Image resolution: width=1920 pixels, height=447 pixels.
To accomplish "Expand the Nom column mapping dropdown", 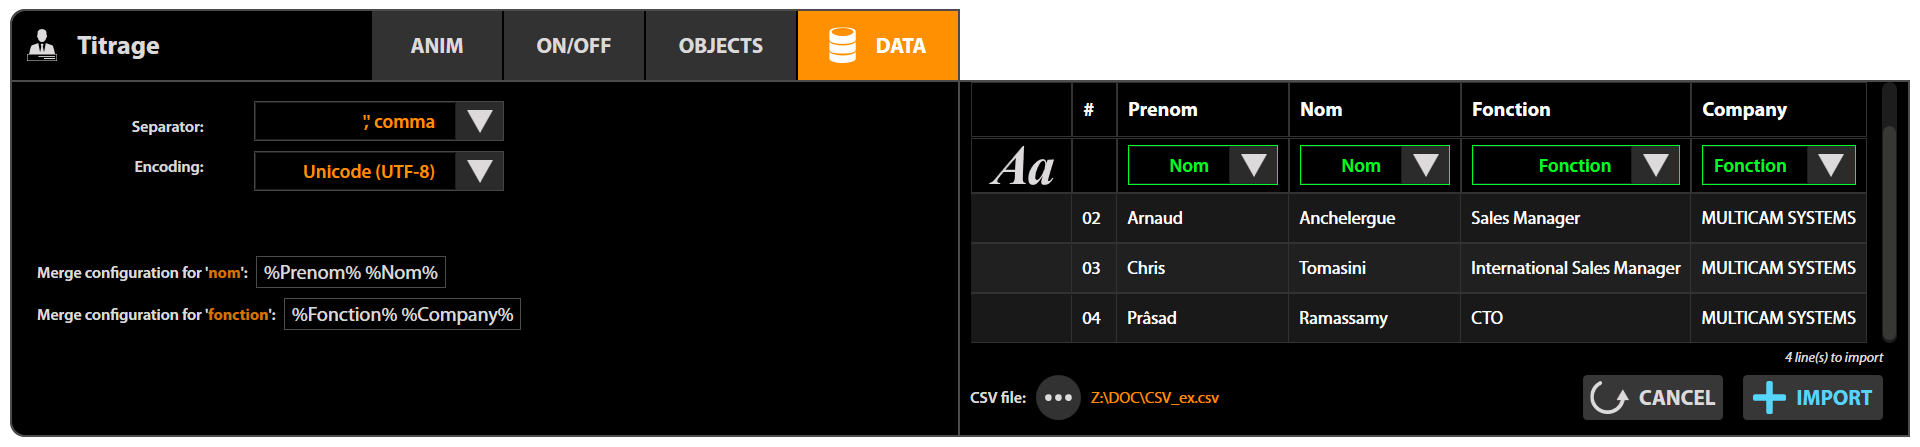I will 1425,165.
